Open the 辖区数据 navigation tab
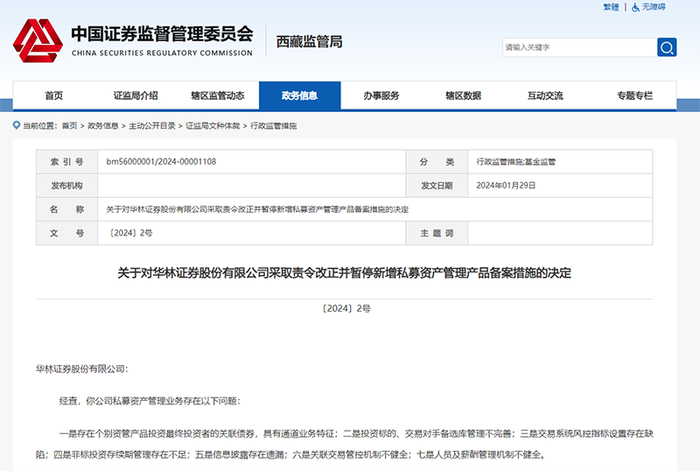Image resolution: width=700 pixels, height=471 pixels. [463, 96]
